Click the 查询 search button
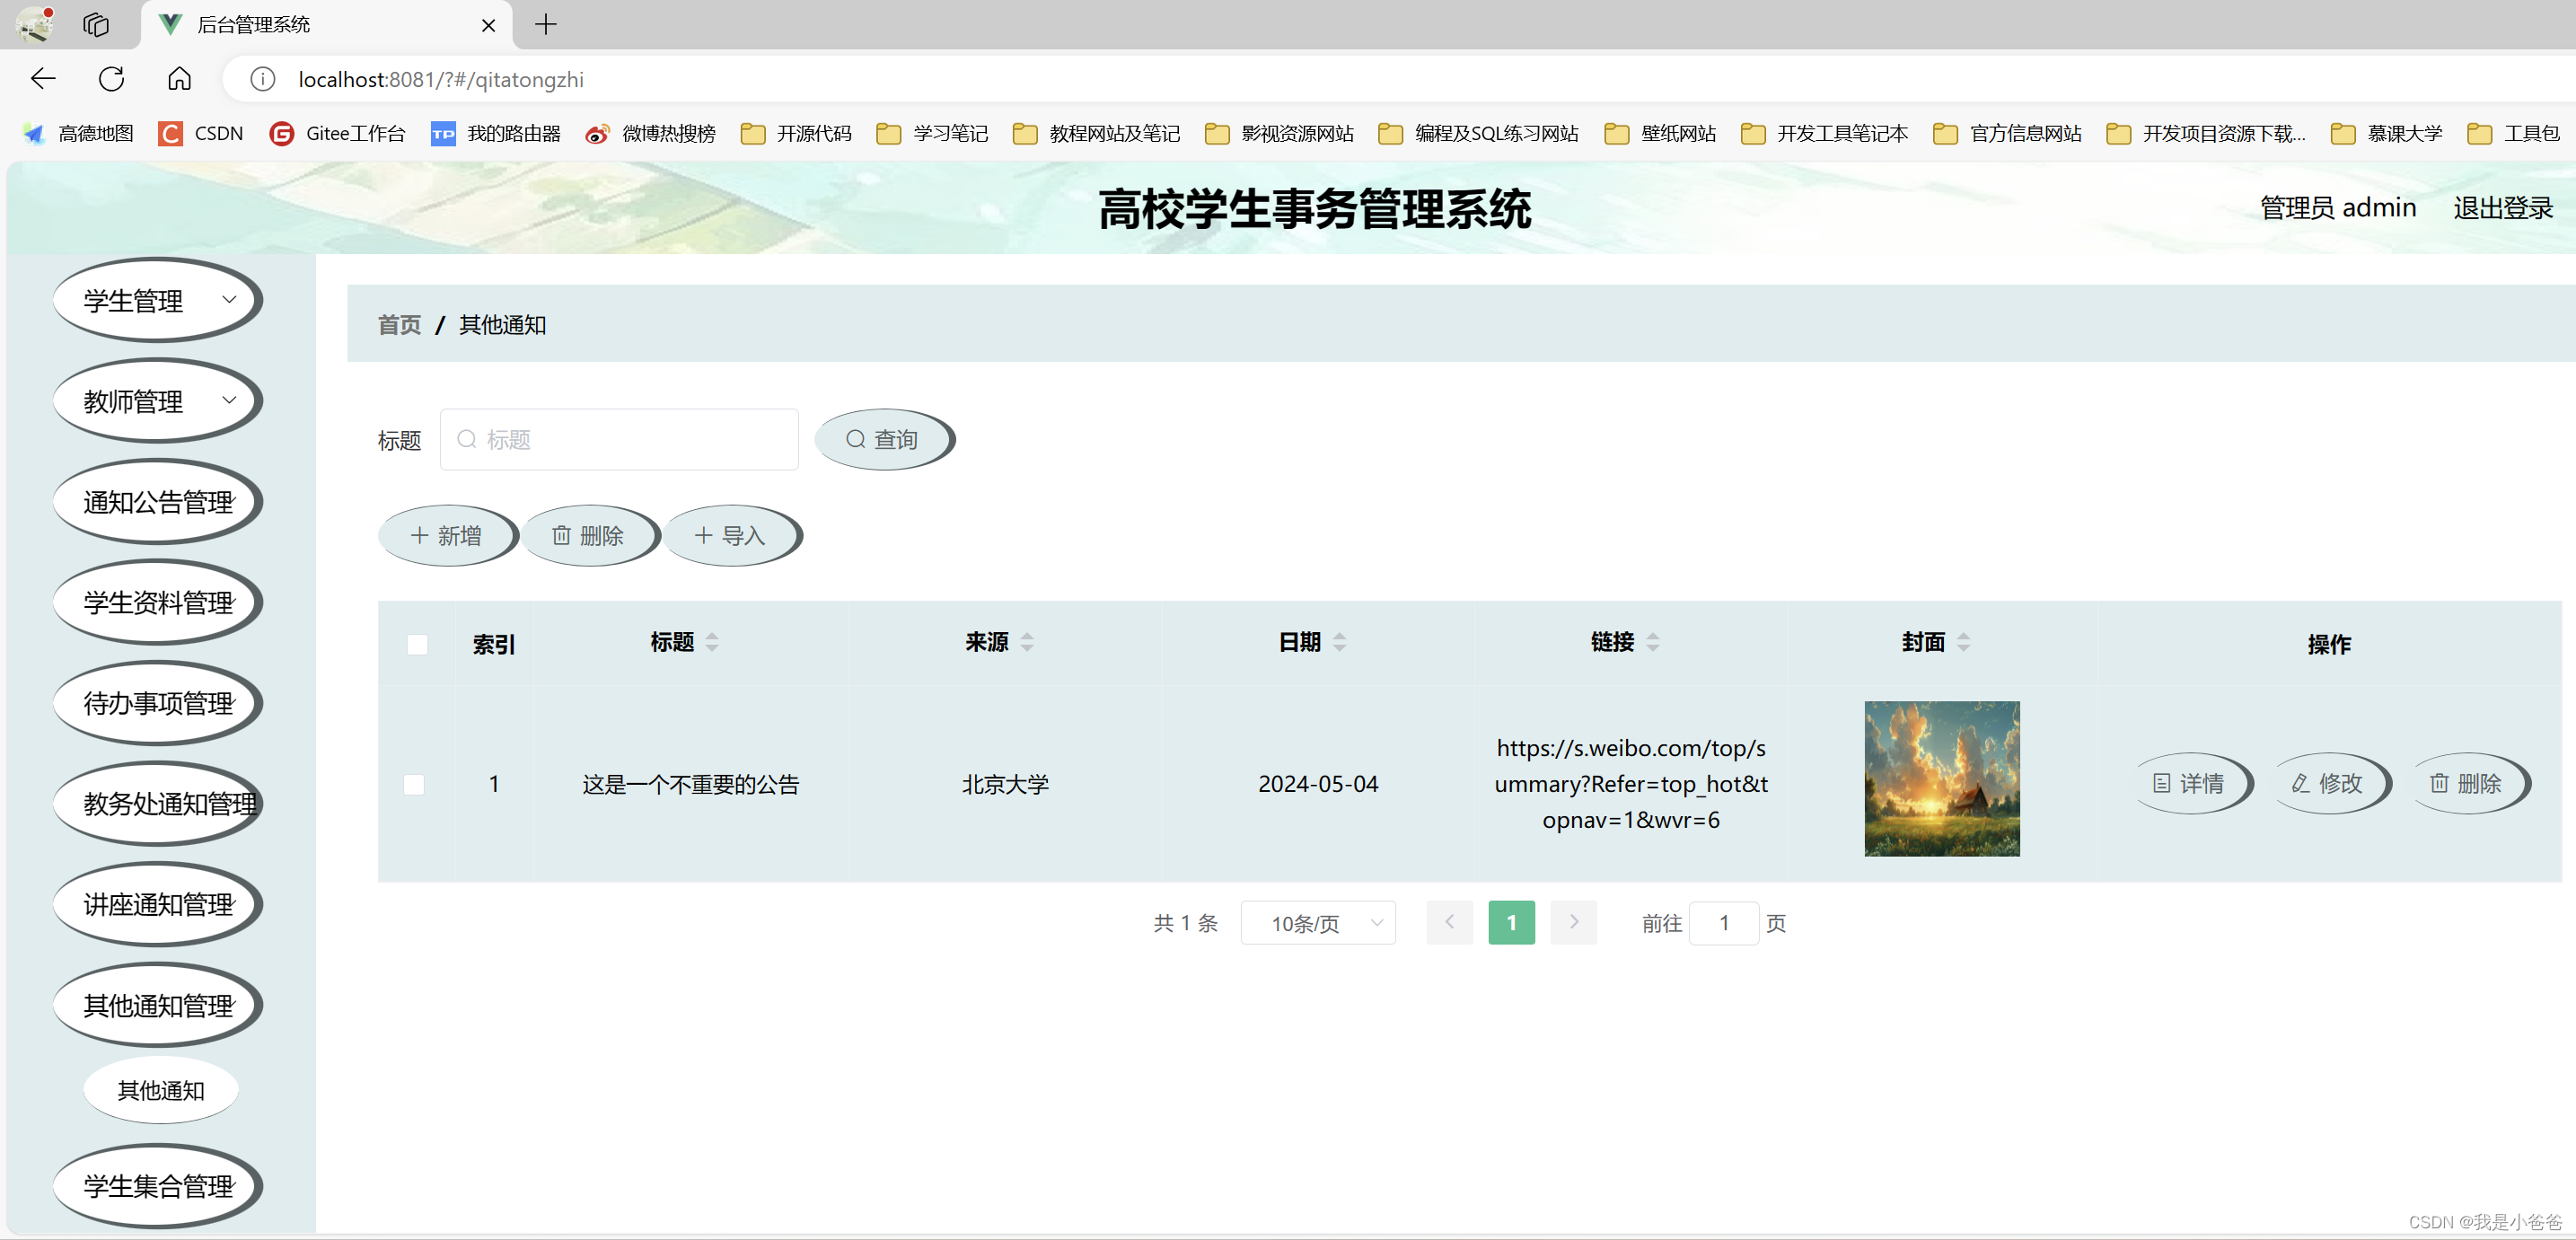Viewport: 2576px width, 1240px height. coord(883,440)
